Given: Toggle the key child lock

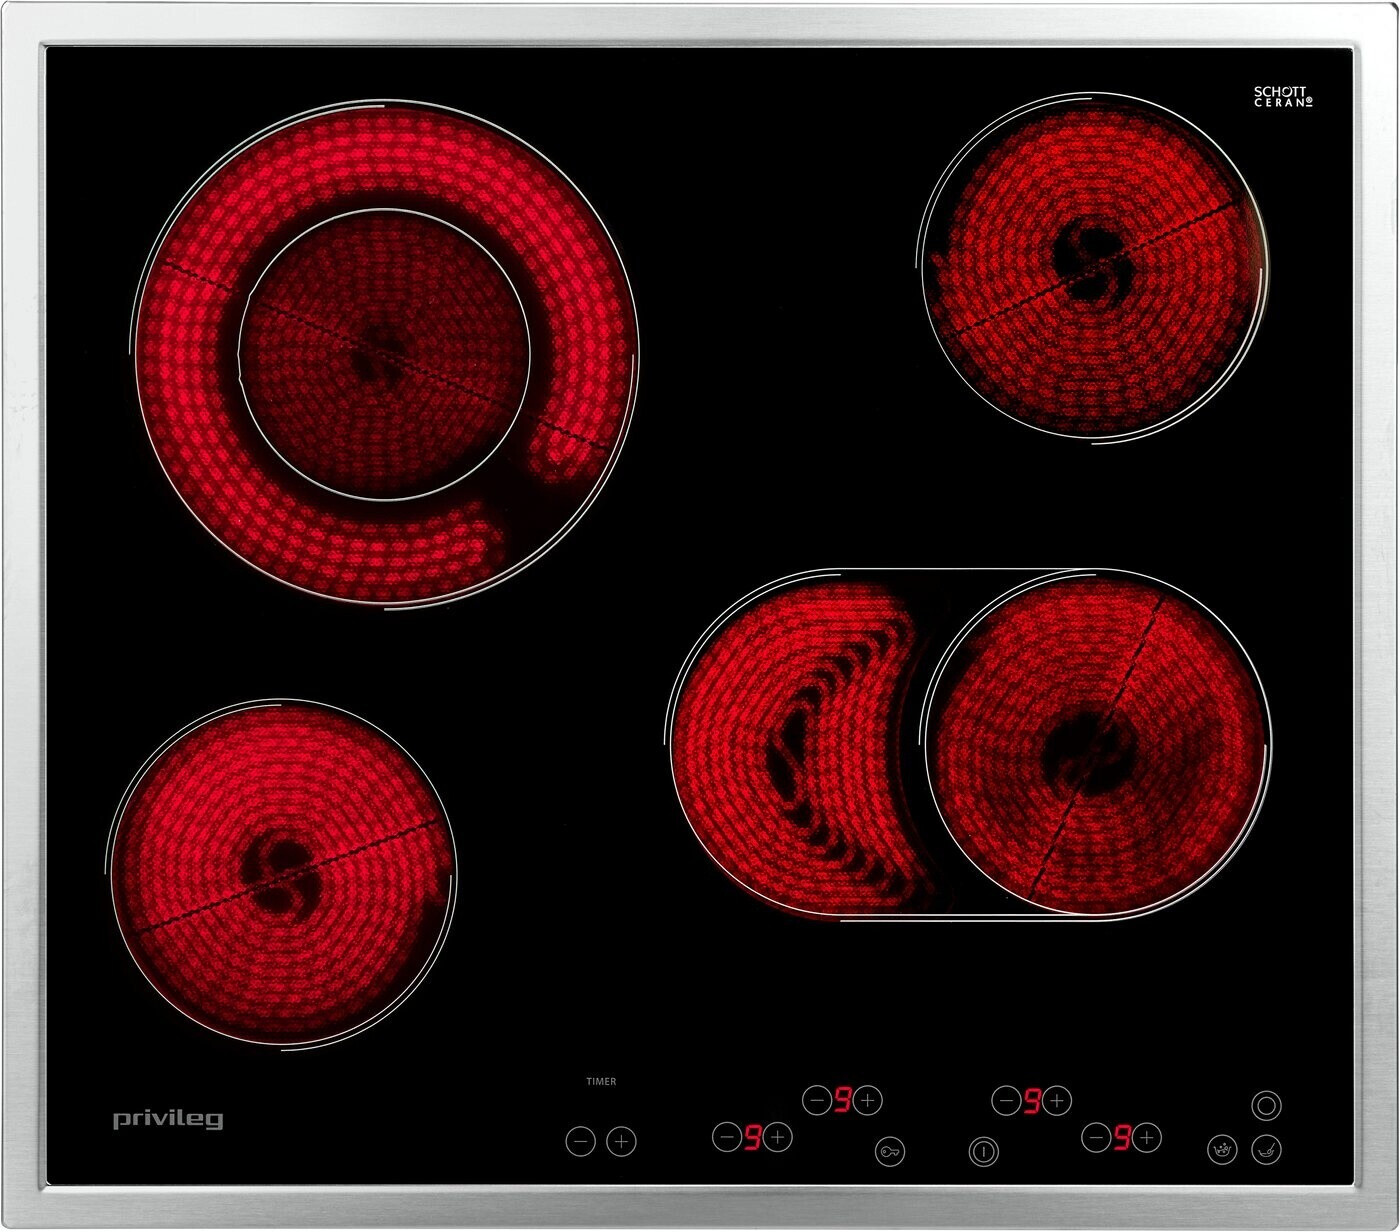Looking at the screenshot, I should [x=889, y=1152].
